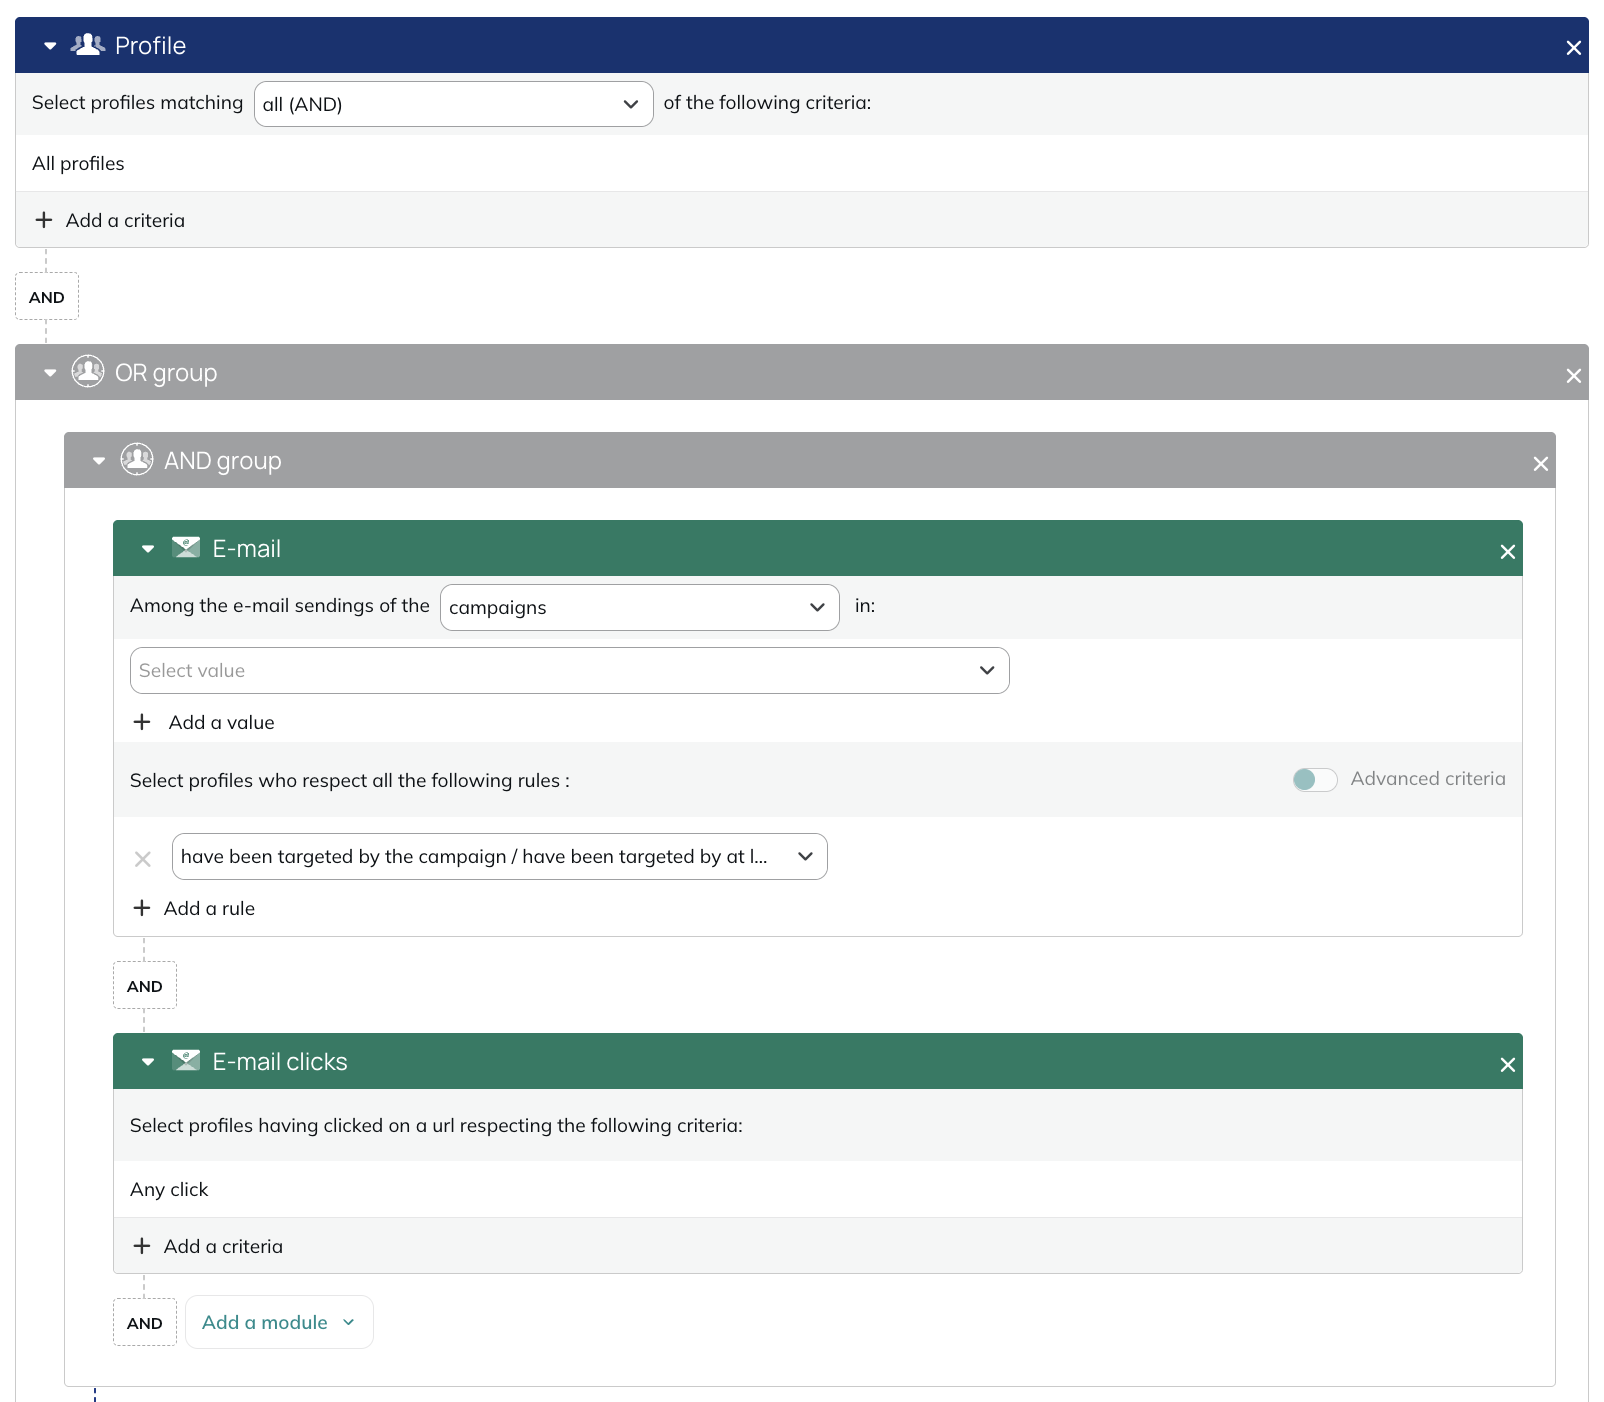Click the AND operator between Profile and OR group
Screen dimensions: 1604x1402
point(47,297)
